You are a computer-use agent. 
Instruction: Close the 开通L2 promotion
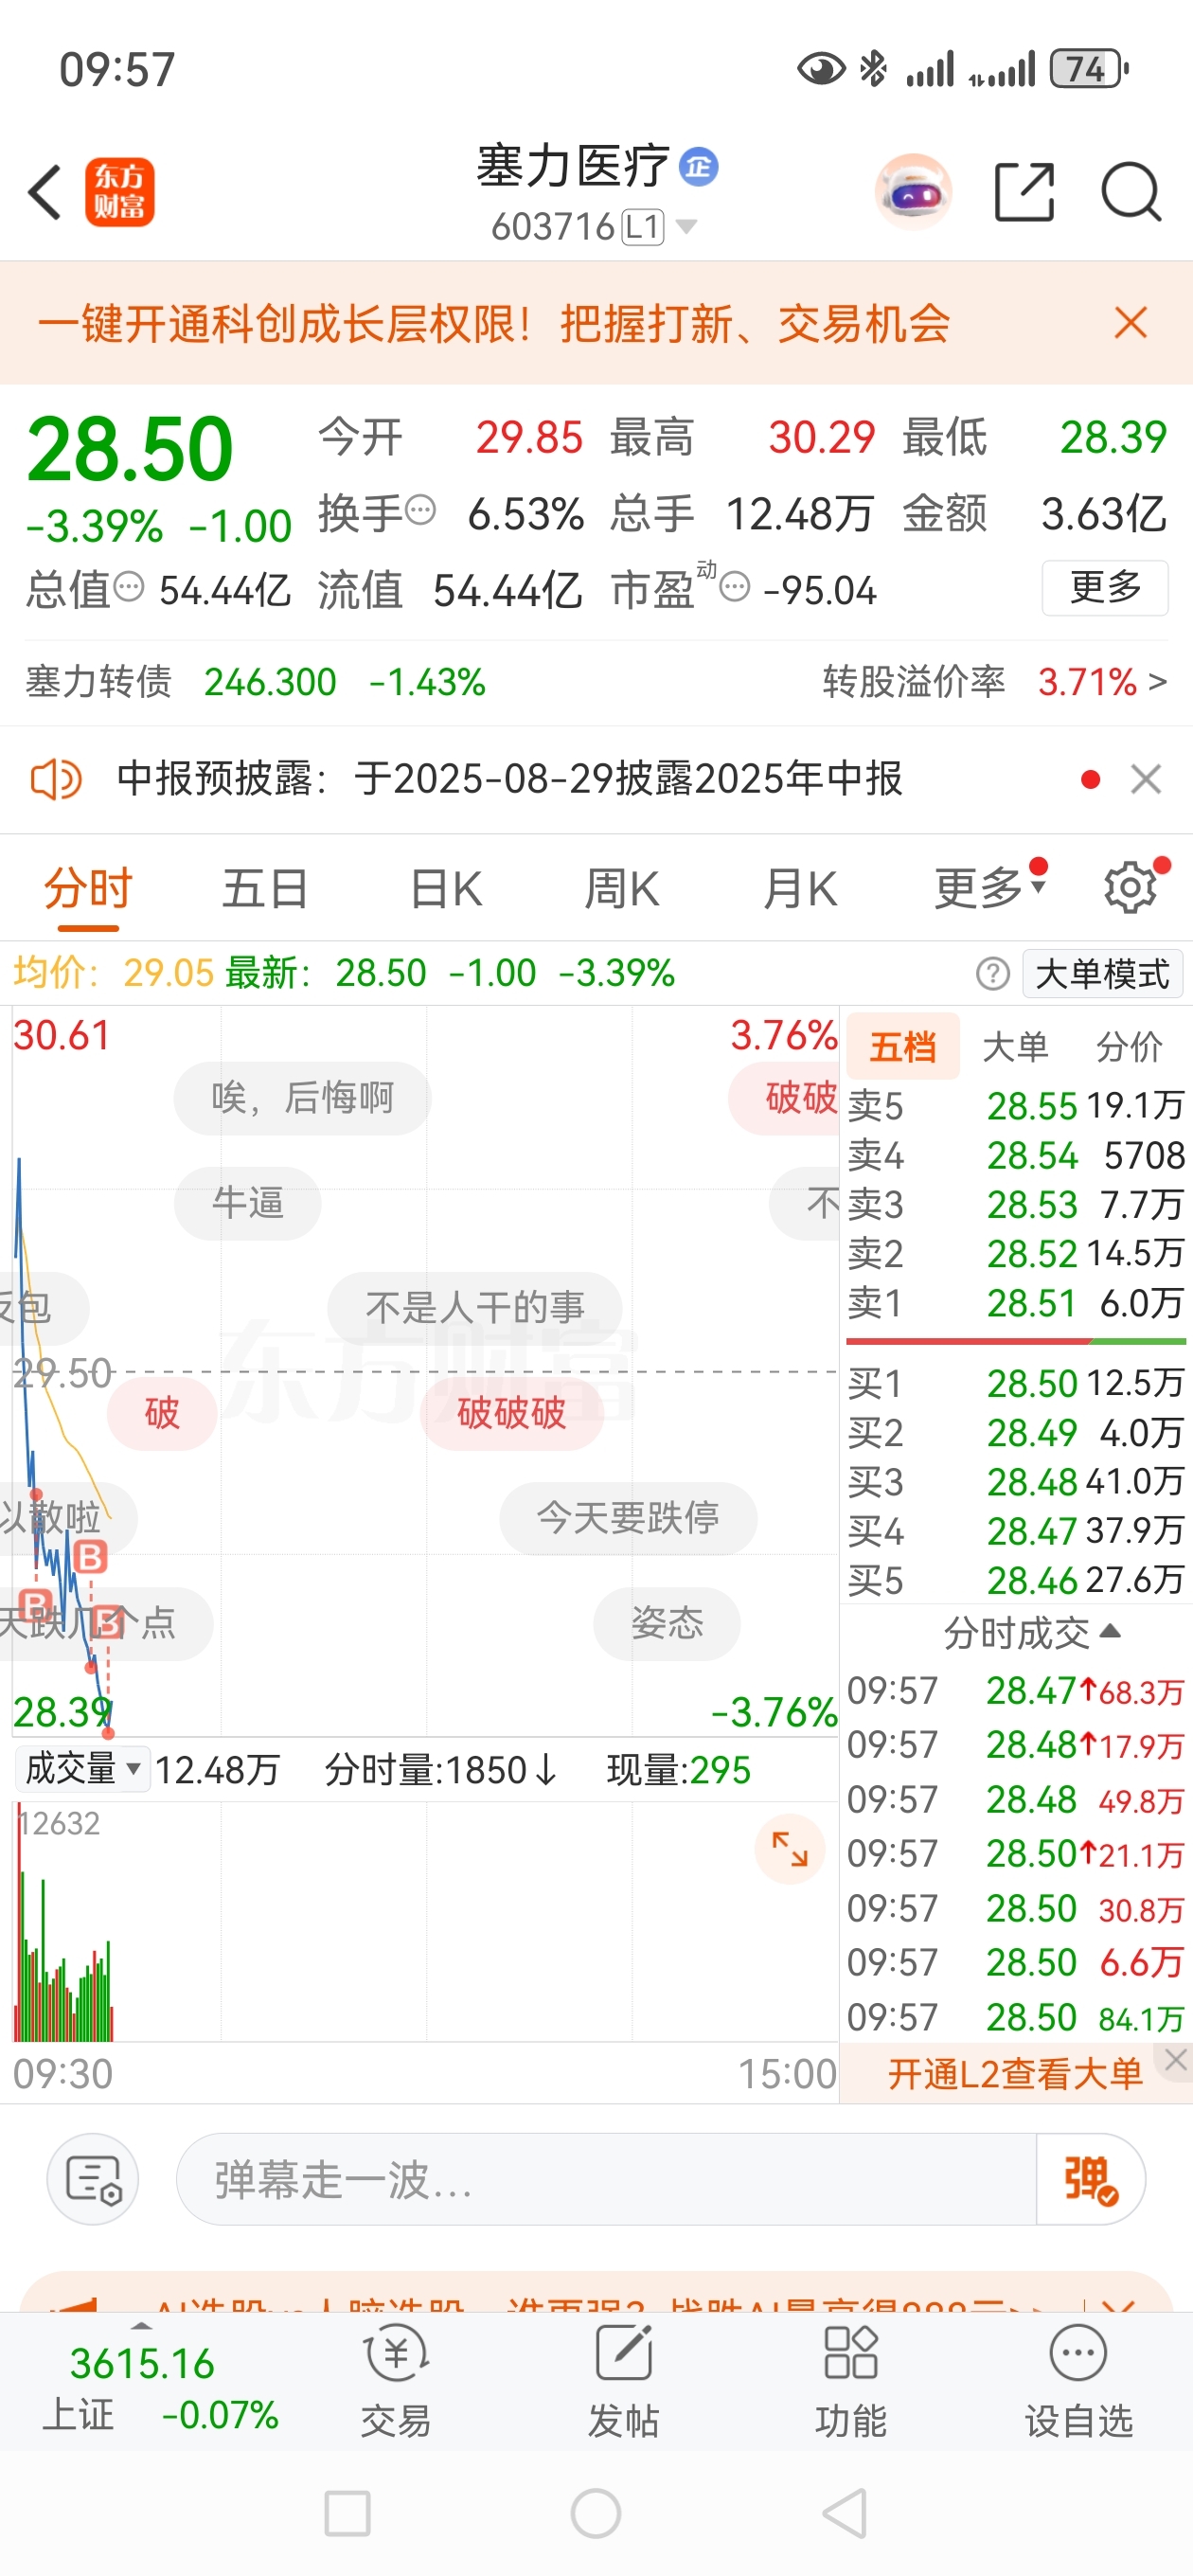[x=1175, y=2059]
